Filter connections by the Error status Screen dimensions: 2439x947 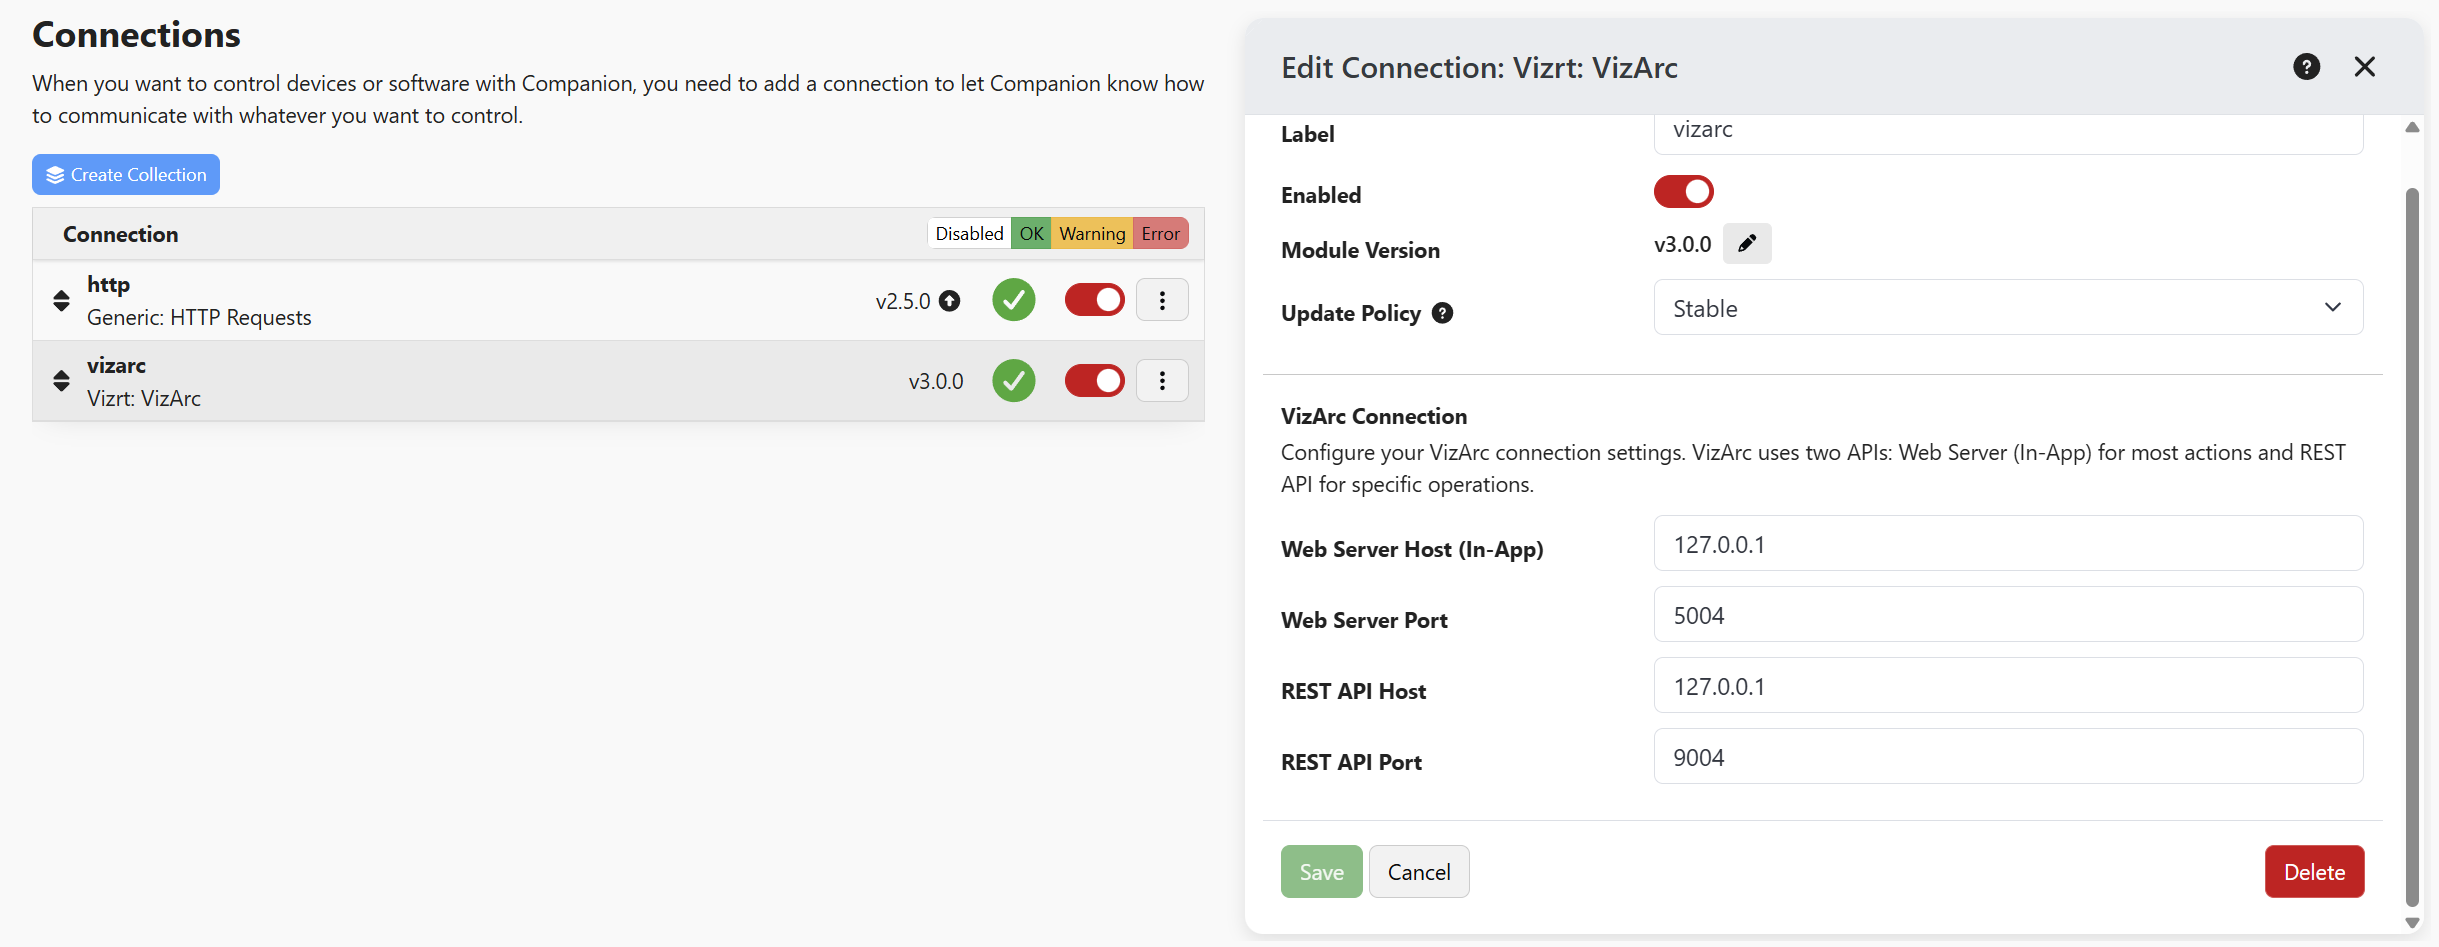click(x=1160, y=234)
